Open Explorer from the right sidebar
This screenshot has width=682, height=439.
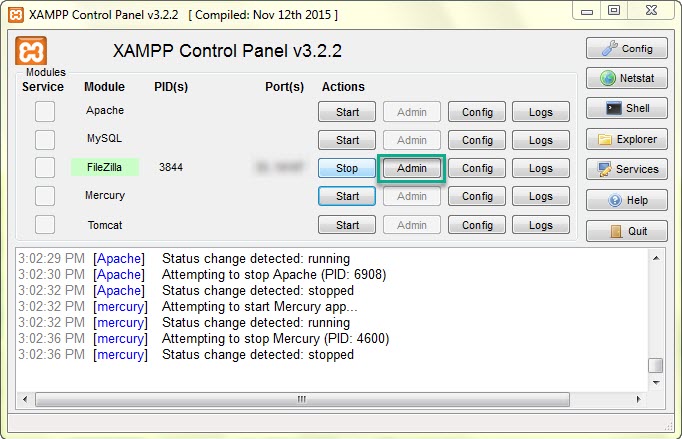point(626,139)
